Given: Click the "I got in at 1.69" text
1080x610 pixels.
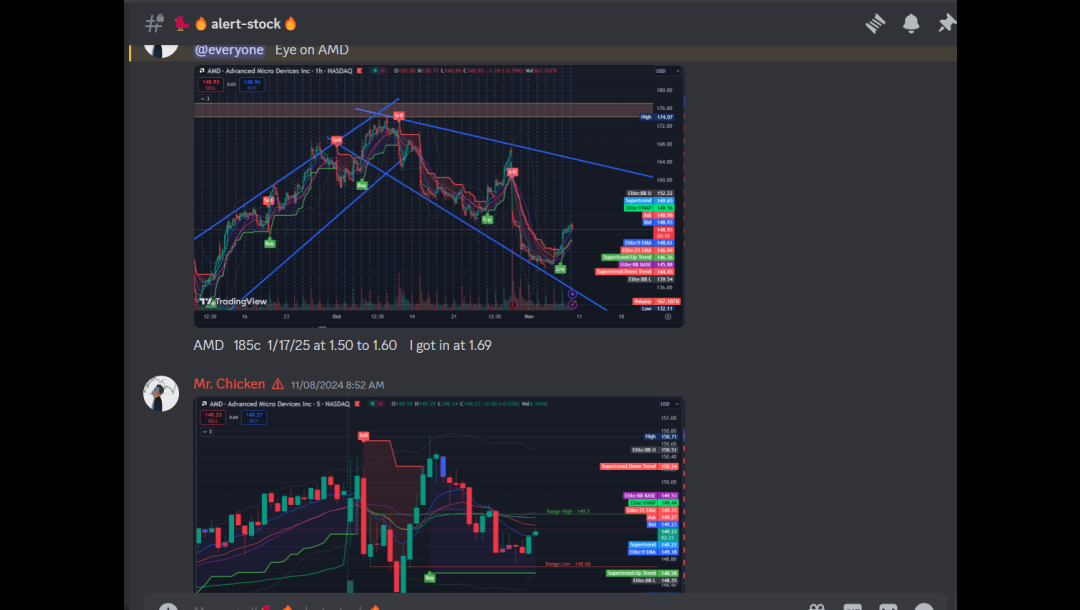Looking at the screenshot, I should pyautogui.click(x=450, y=346).
